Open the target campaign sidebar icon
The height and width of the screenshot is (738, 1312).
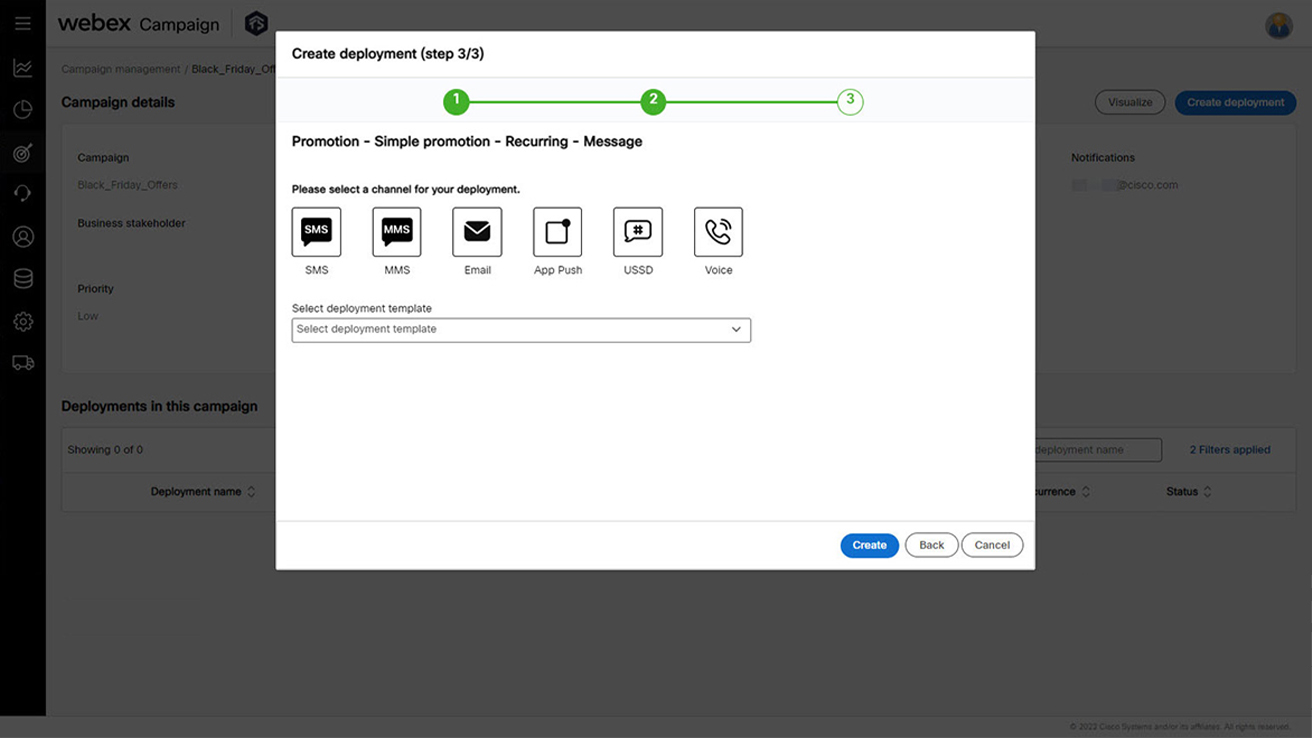pos(23,153)
